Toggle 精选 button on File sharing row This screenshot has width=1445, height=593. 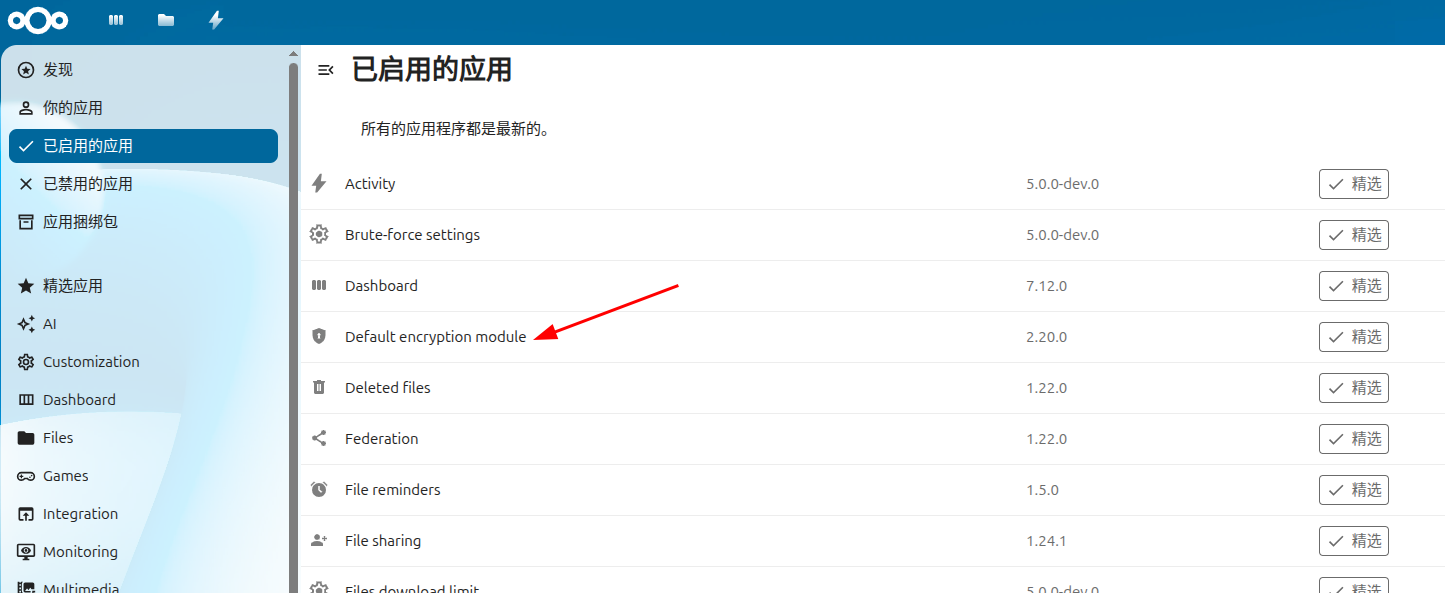[x=1353, y=541]
